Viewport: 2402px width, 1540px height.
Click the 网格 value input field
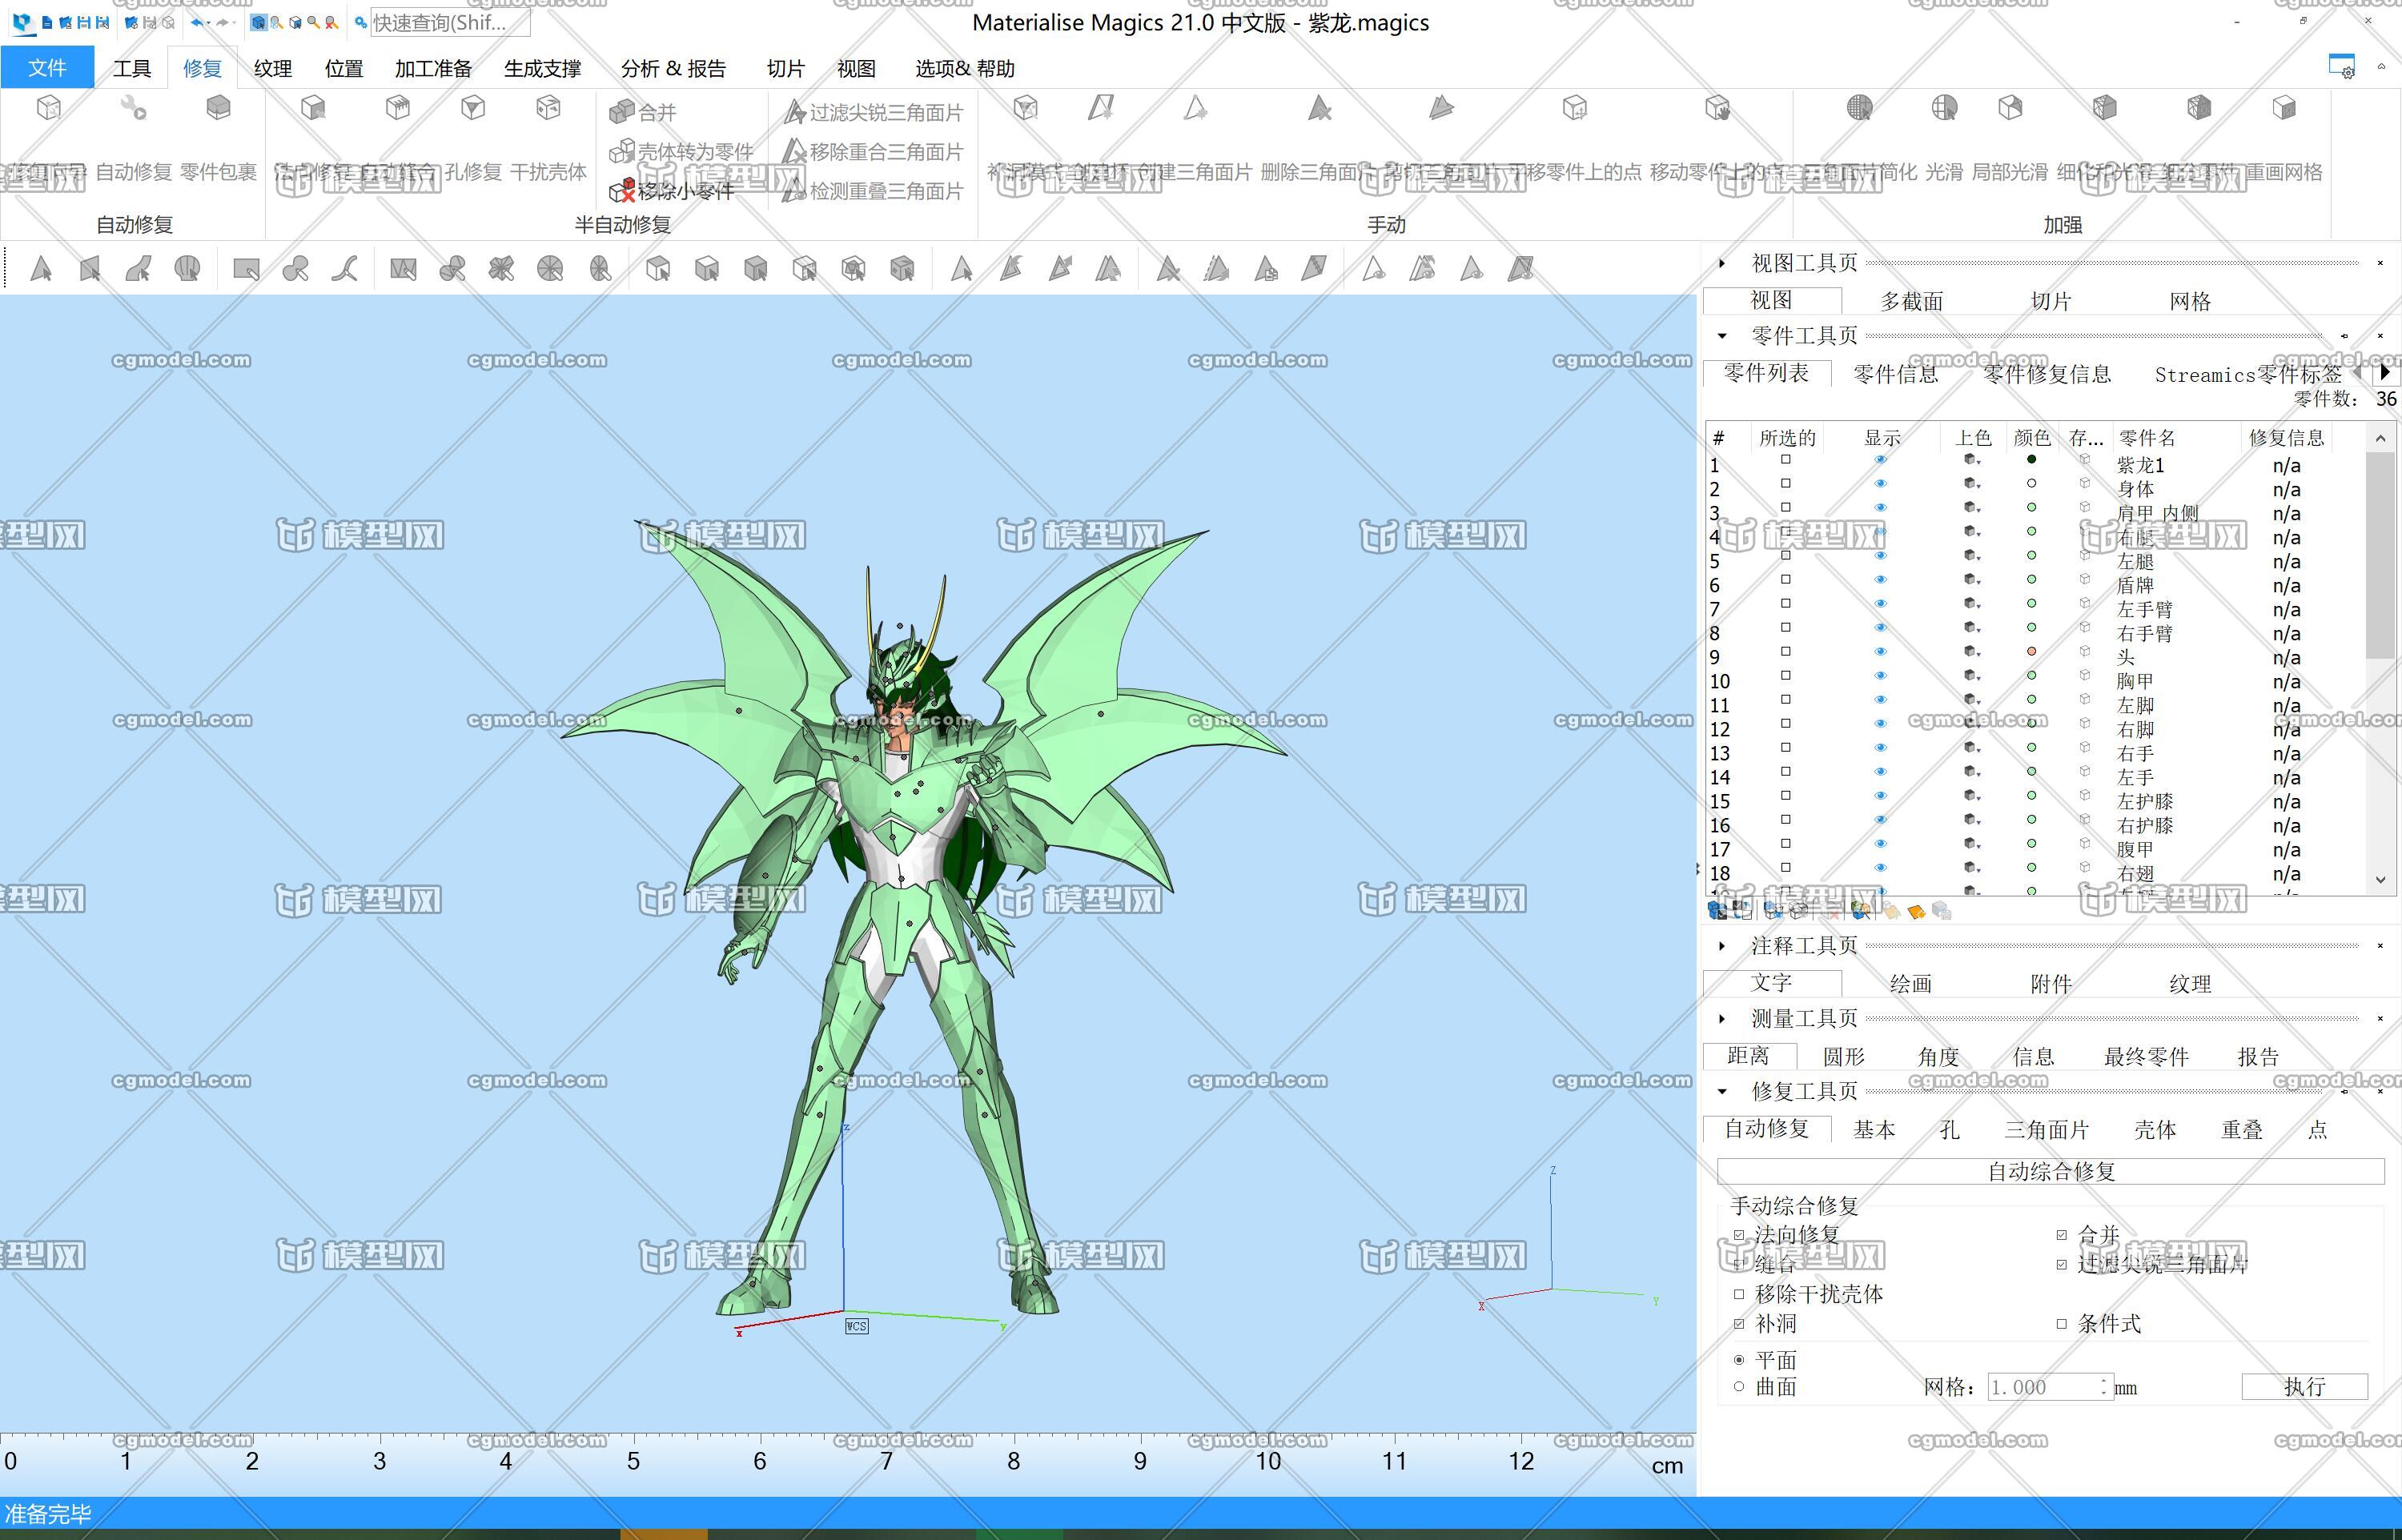(x=2049, y=1387)
